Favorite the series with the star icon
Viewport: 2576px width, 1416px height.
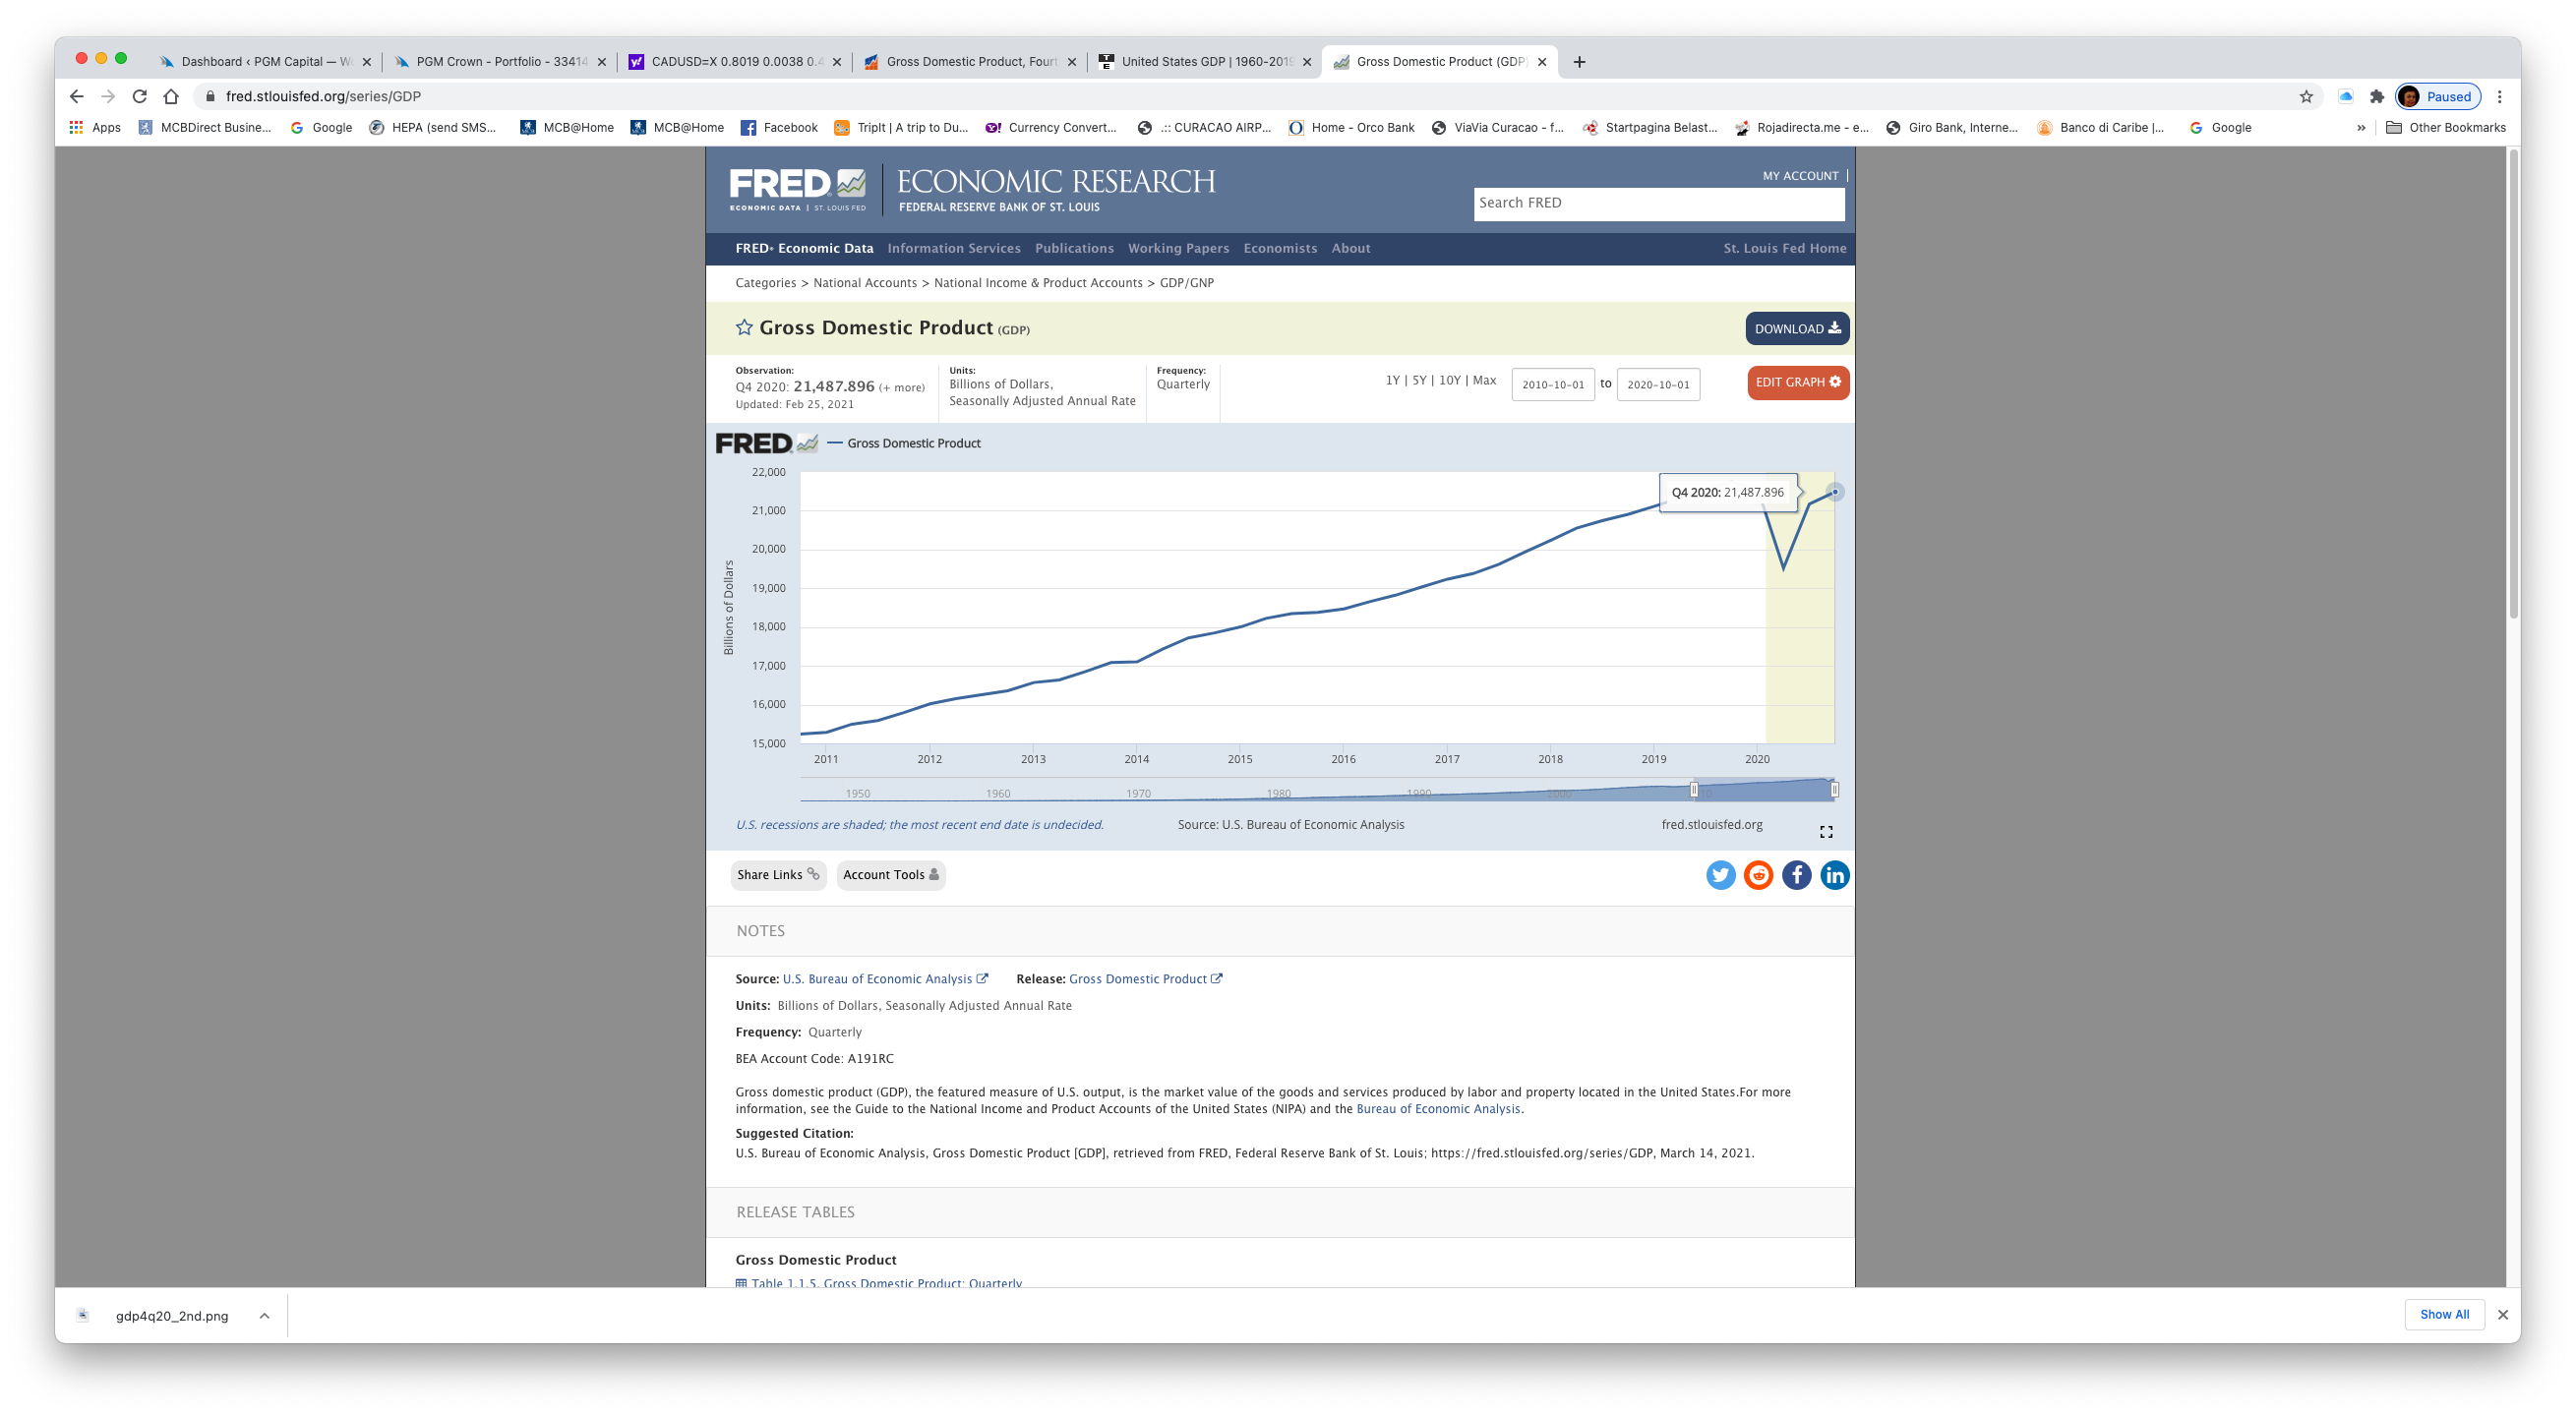743,328
